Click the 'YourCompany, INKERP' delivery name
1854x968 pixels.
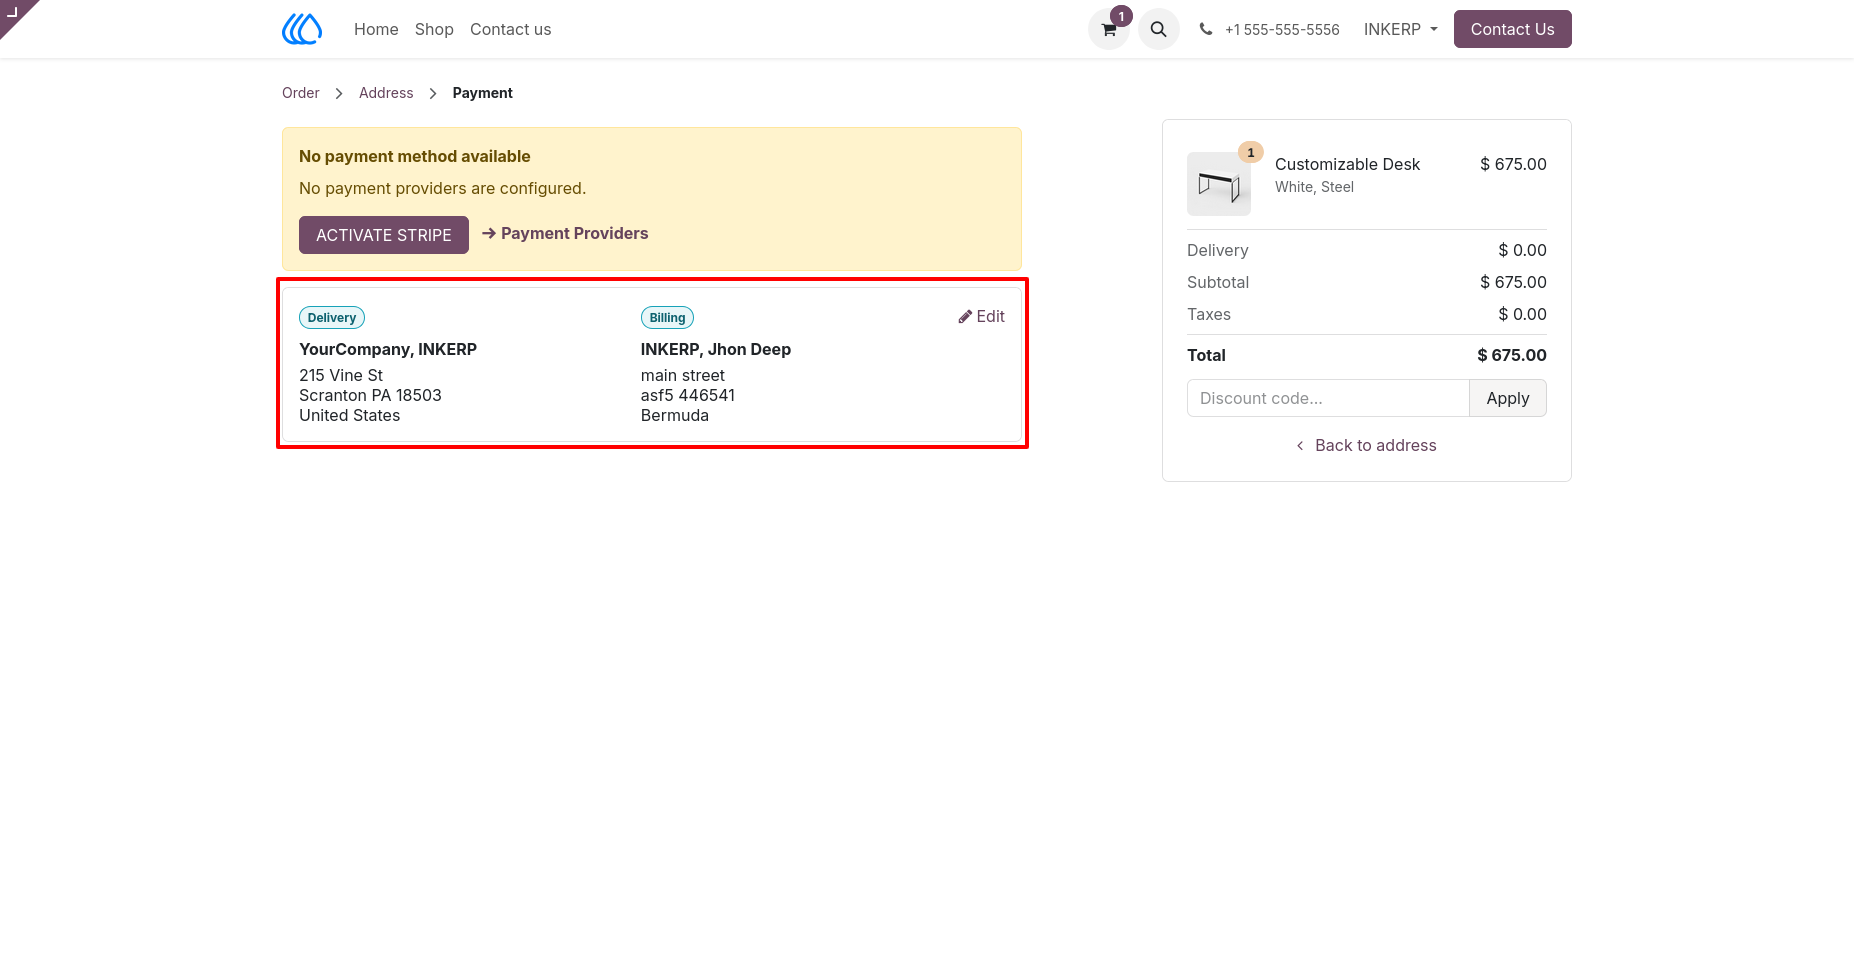point(388,349)
